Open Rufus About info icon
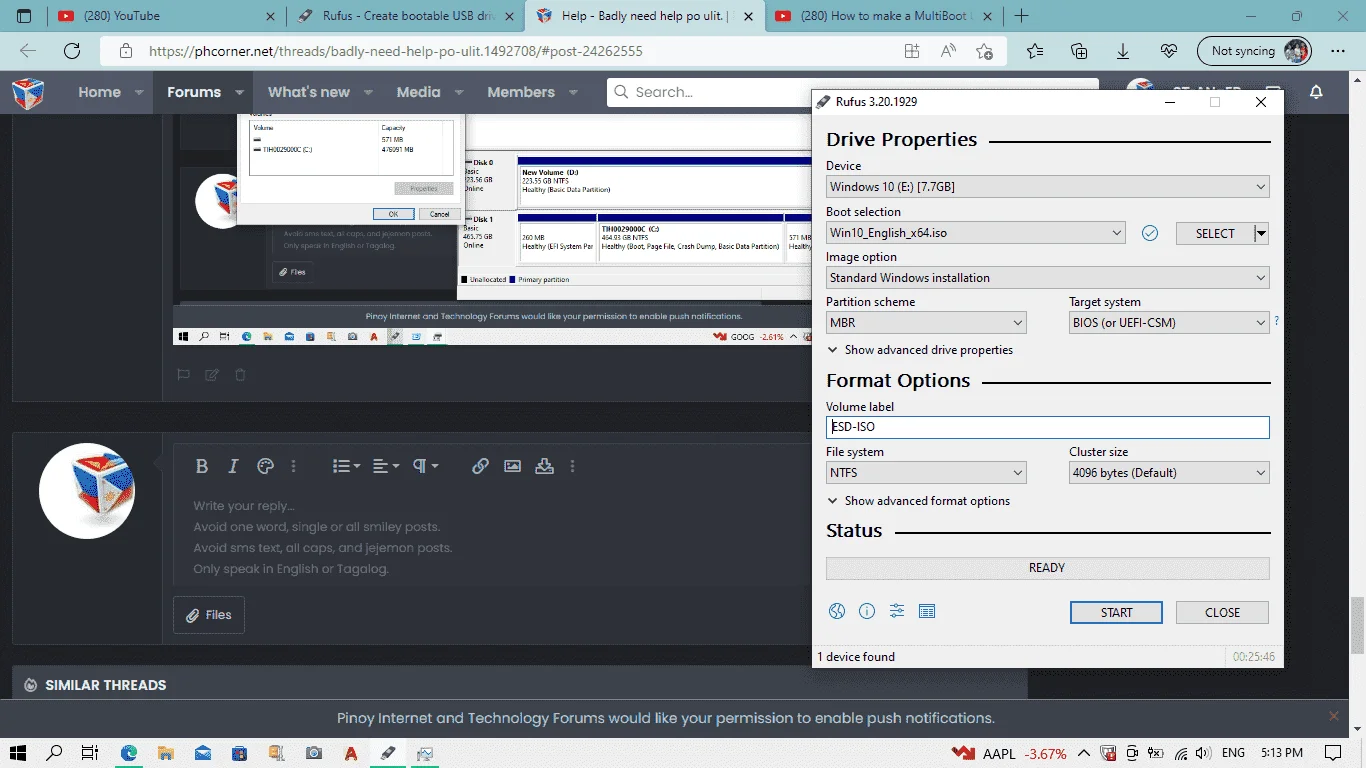 867,611
